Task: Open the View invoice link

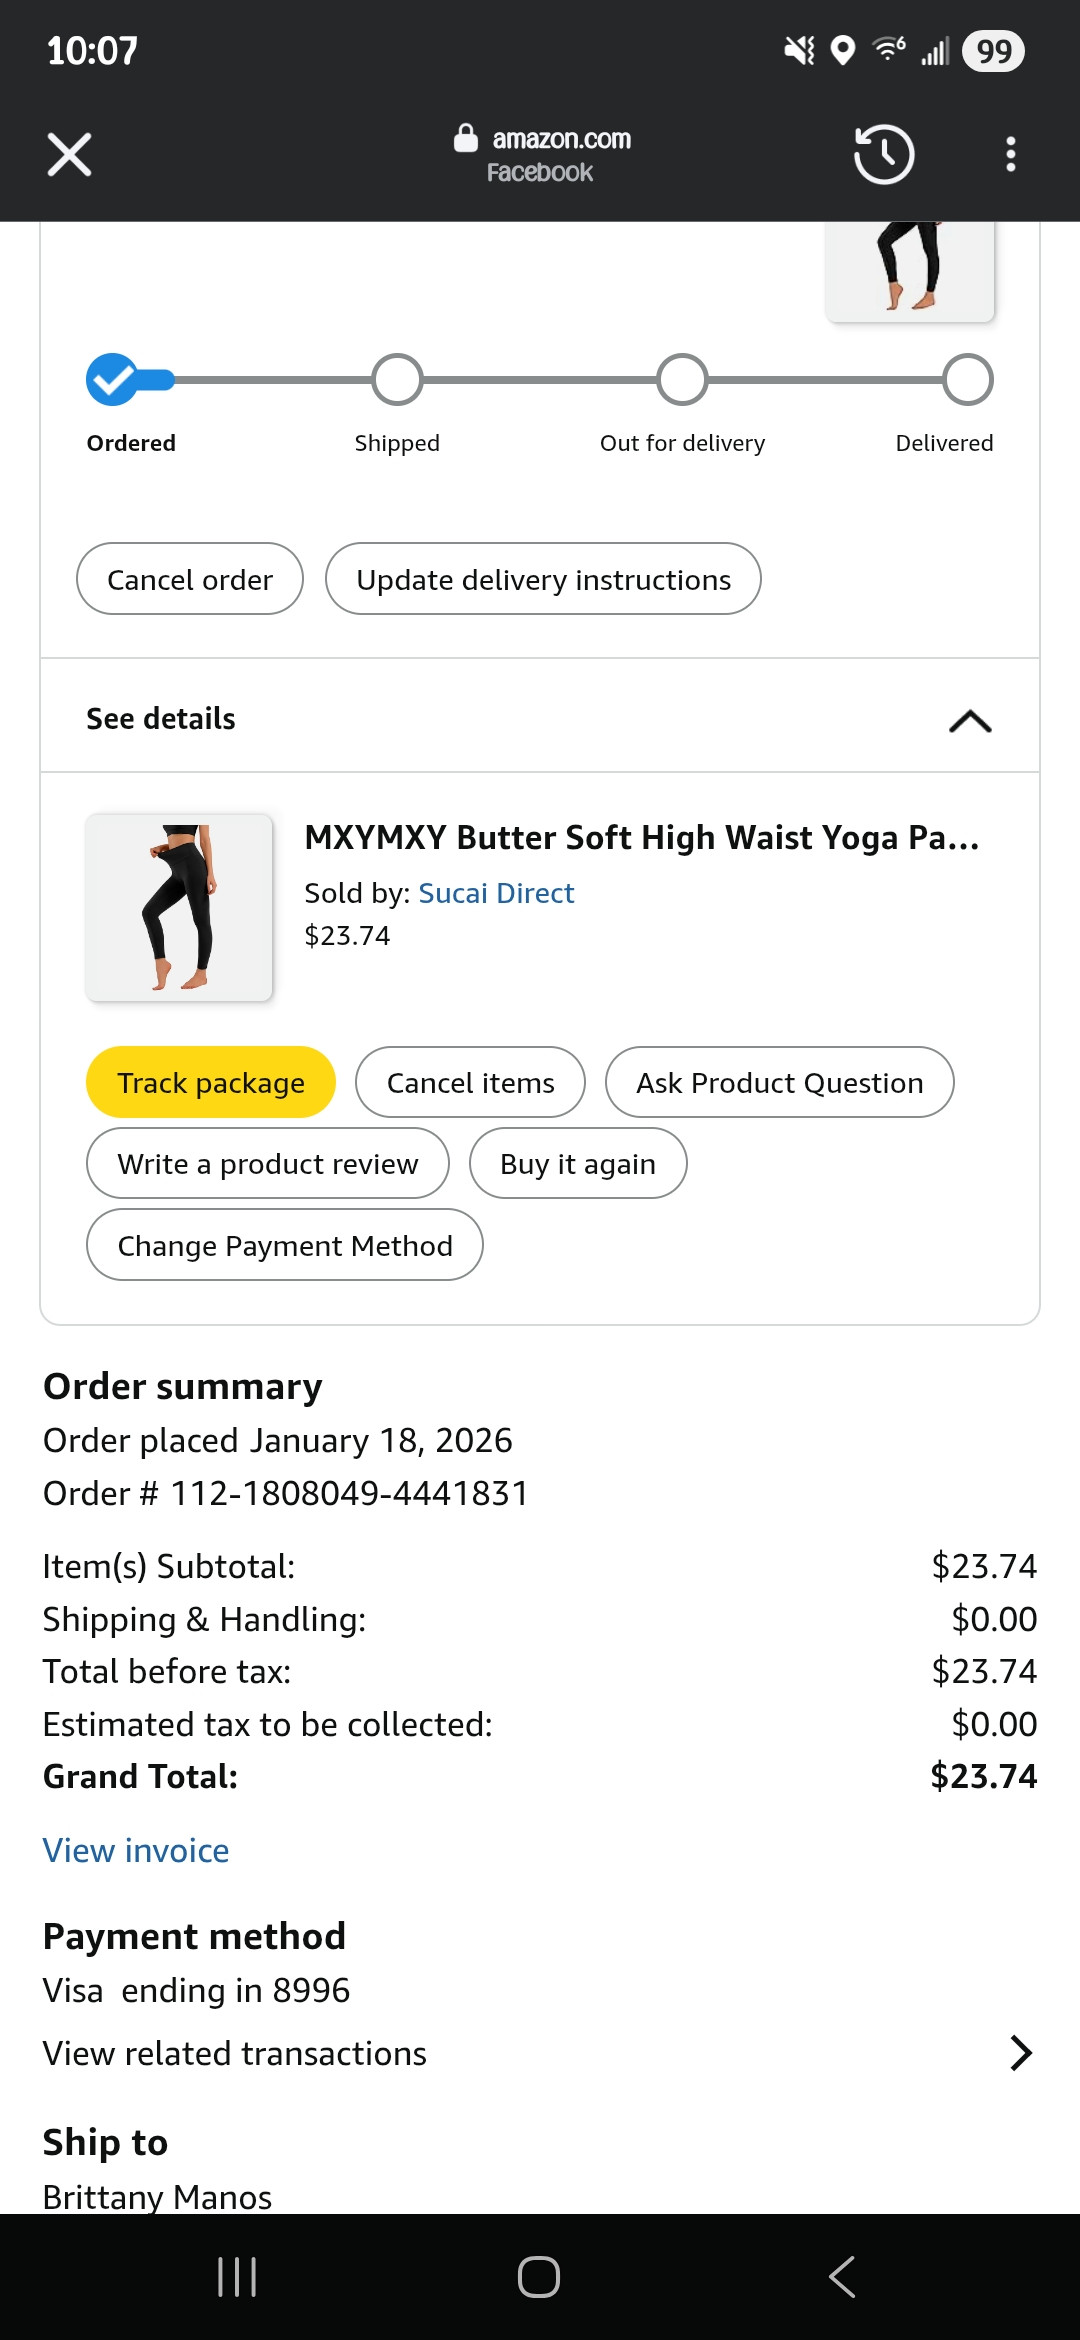Action: 136,1851
